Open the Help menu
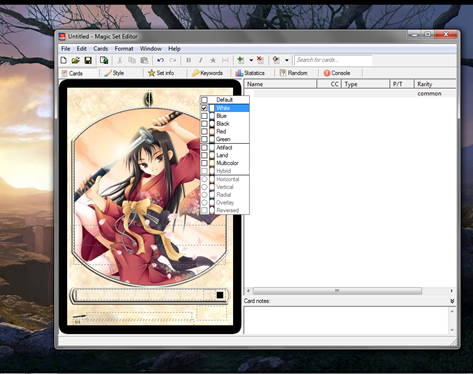The width and height of the screenshot is (473, 374). coord(174,49)
